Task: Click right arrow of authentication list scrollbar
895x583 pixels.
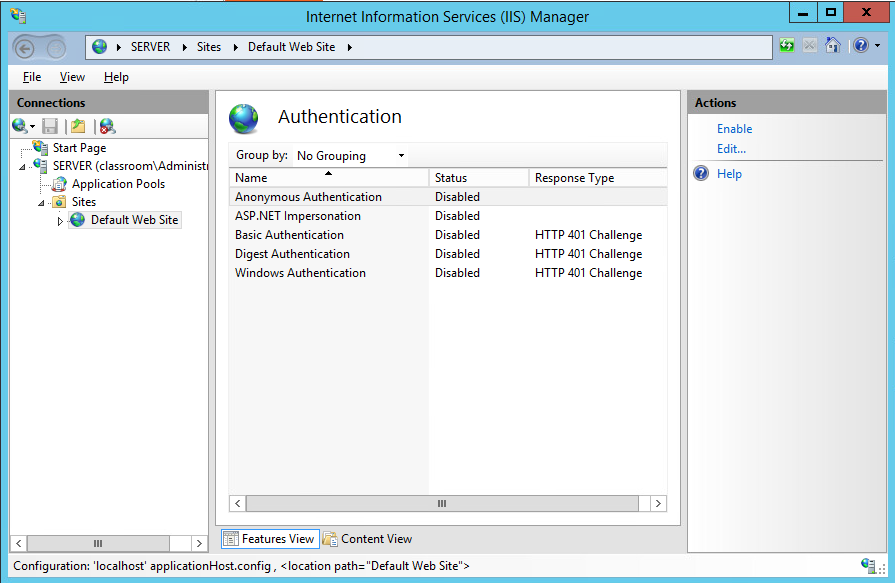Action: pyautogui.click(x=658, y=503)
